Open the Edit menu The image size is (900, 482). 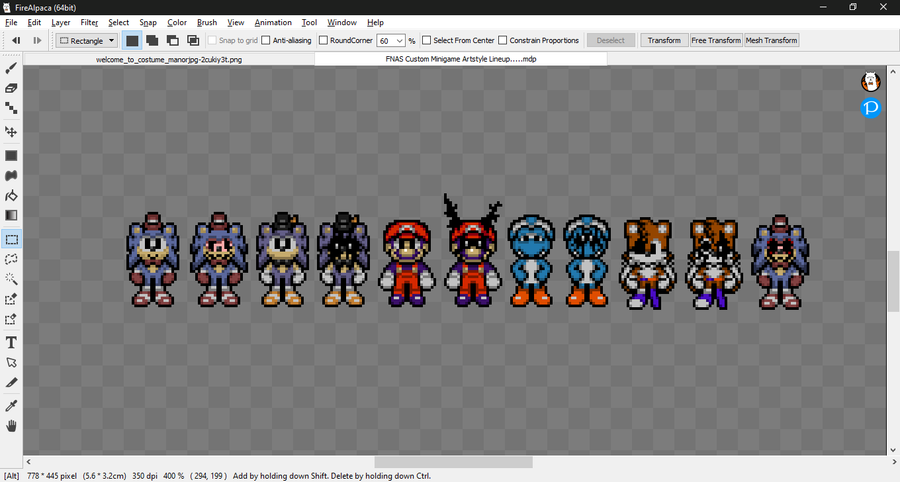tap(34, 22)
